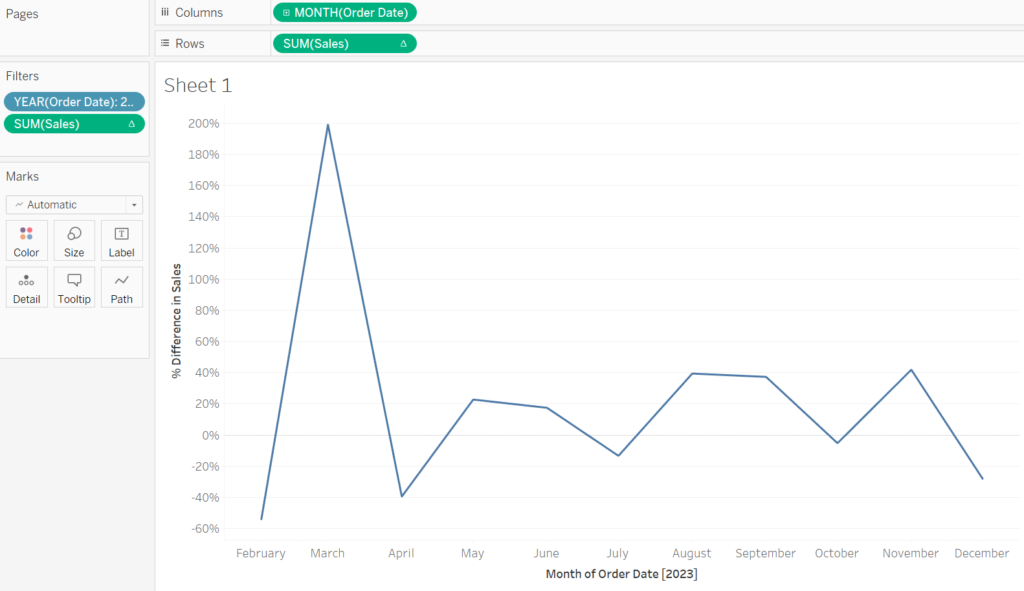The image size is (1024, 591).
Task: Open the Path marks card
Action: 121,287
